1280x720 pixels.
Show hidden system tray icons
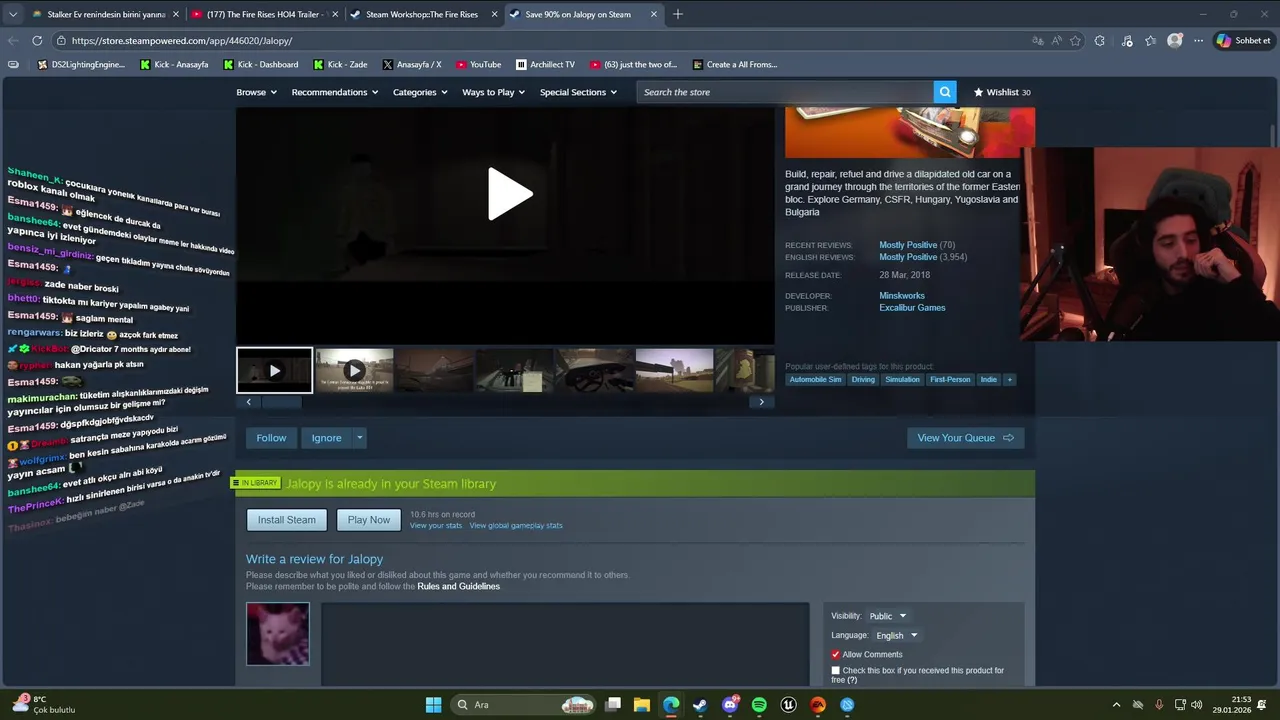[1116, 705]
